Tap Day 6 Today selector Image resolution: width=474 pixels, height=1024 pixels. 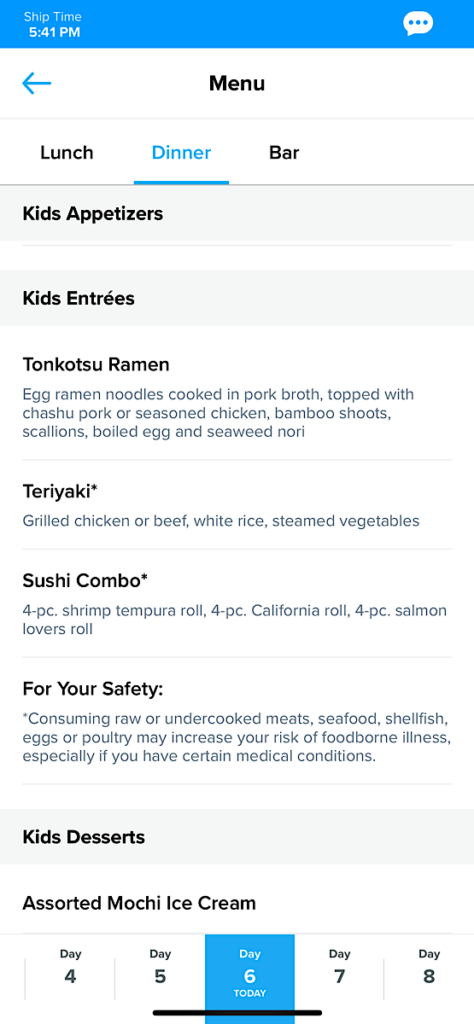click(x=250, y=973)
